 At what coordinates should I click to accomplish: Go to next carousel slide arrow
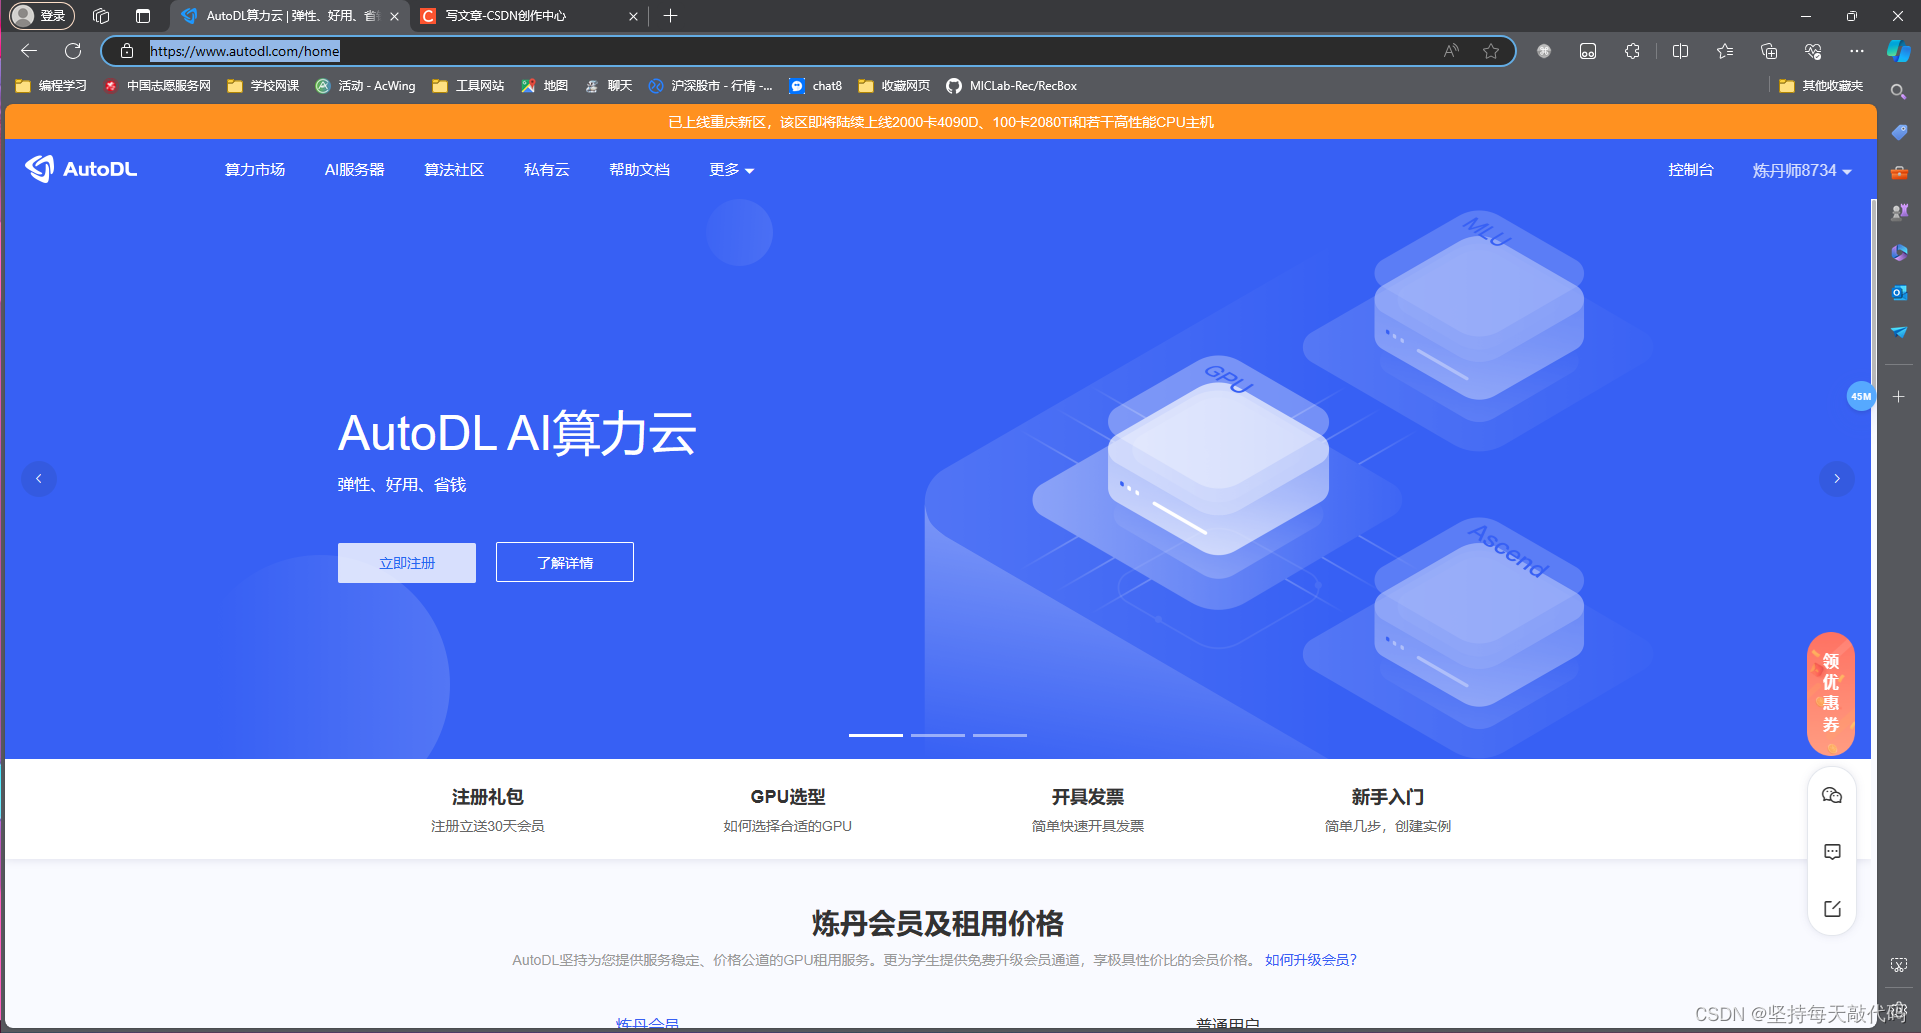[1836, 478]
